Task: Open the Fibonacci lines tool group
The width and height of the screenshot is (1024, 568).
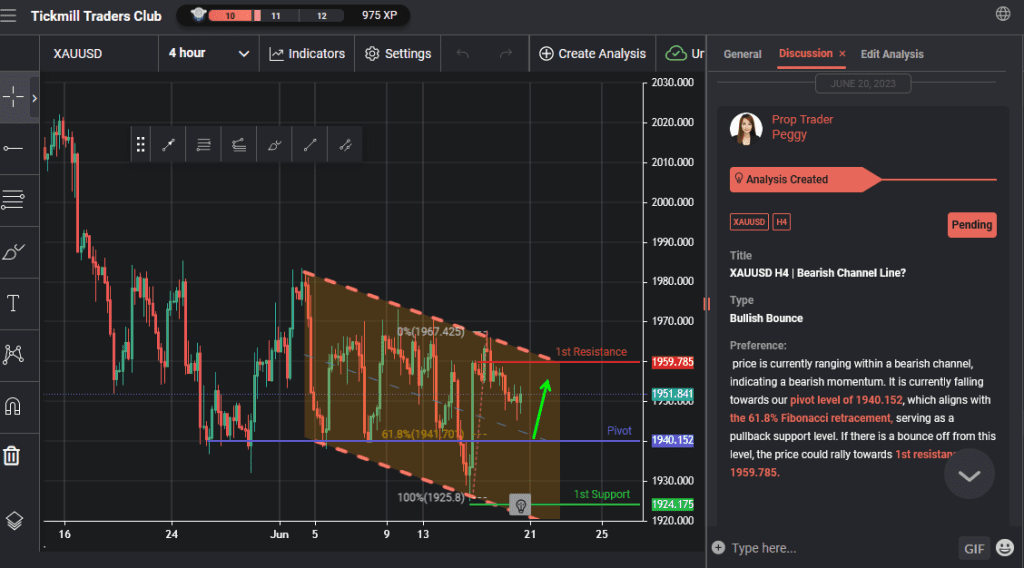Action: pos(13,199)
